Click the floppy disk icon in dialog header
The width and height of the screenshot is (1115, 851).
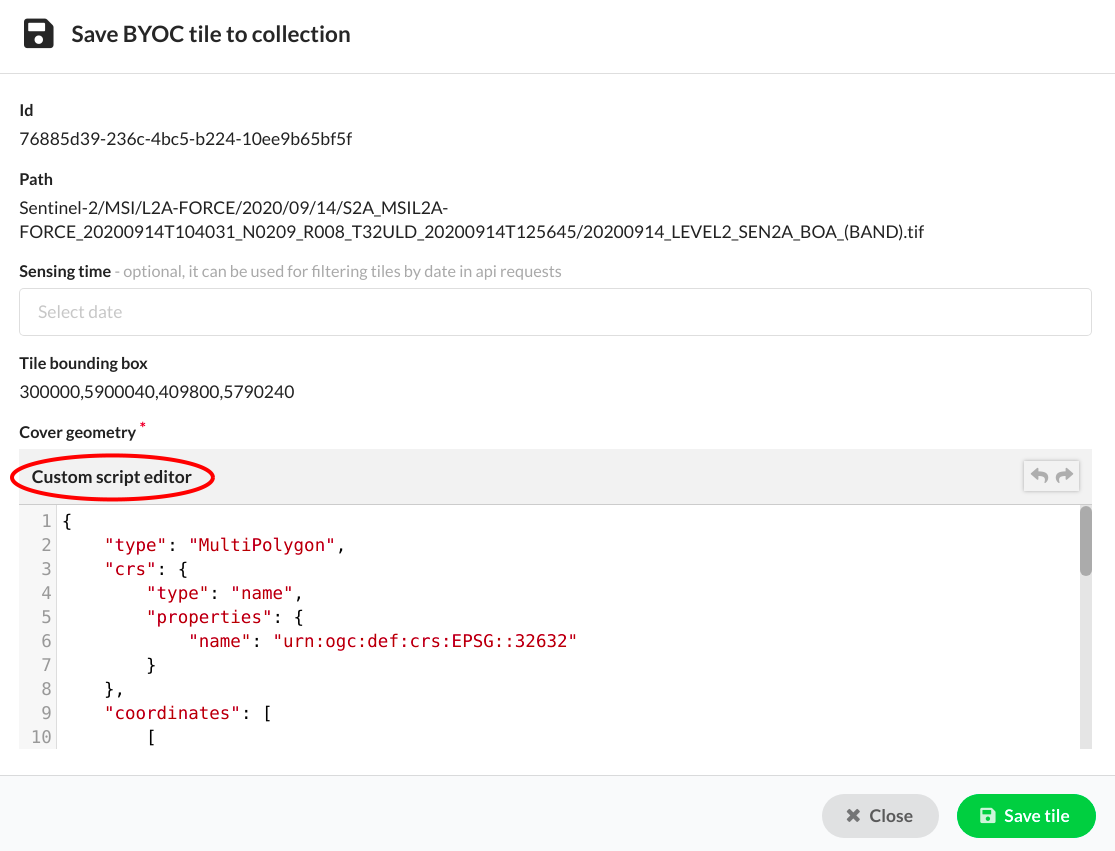click(x=38, y=34)
